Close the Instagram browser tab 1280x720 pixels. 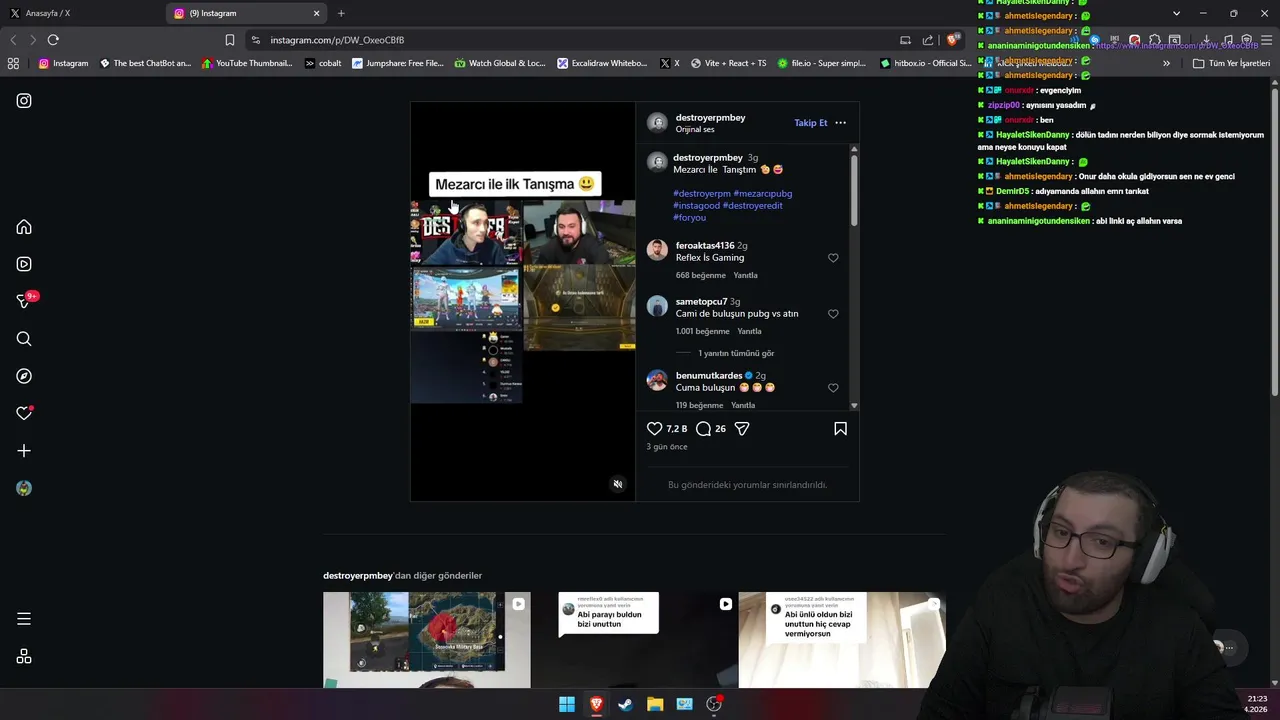point(317,13)
